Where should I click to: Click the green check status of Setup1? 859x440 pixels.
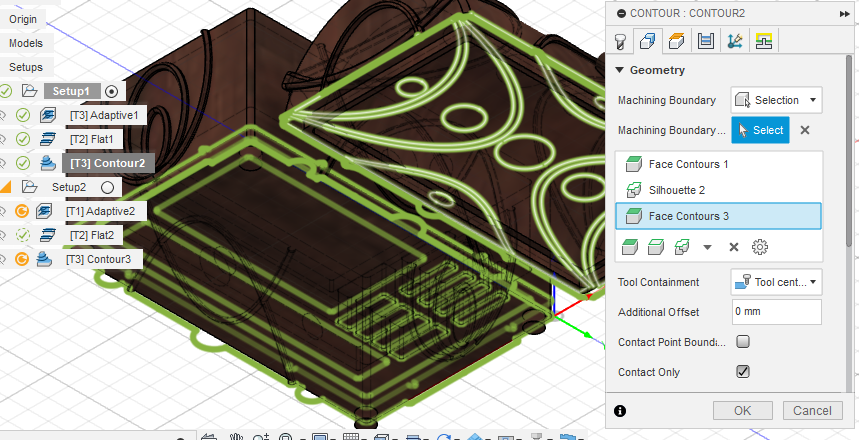click(5, 92)
